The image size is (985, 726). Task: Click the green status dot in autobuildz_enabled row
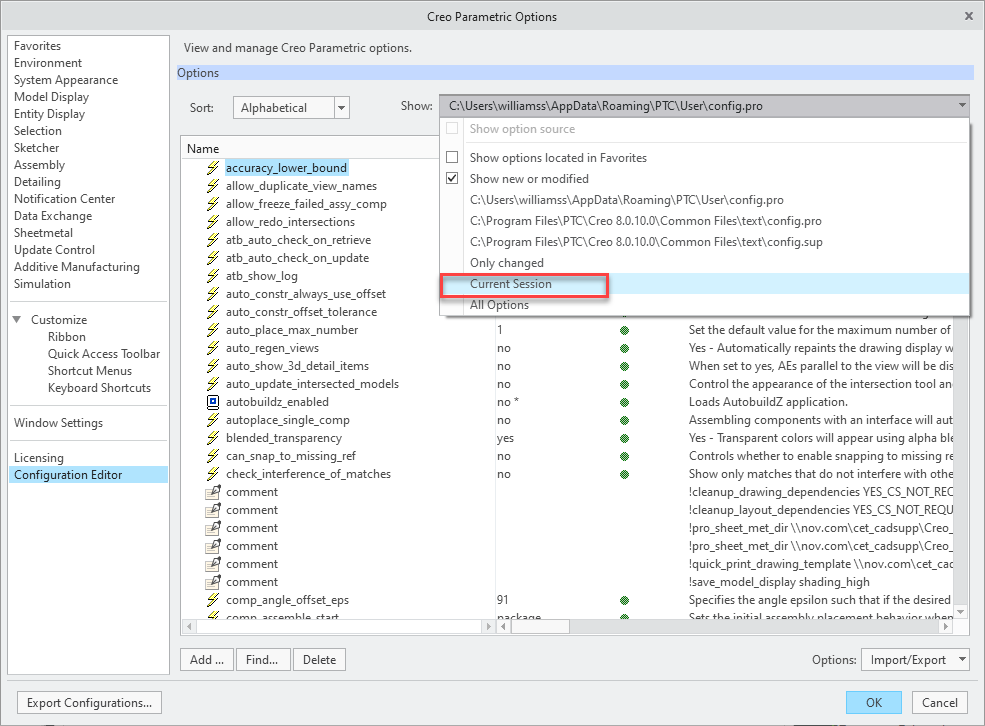624,403
